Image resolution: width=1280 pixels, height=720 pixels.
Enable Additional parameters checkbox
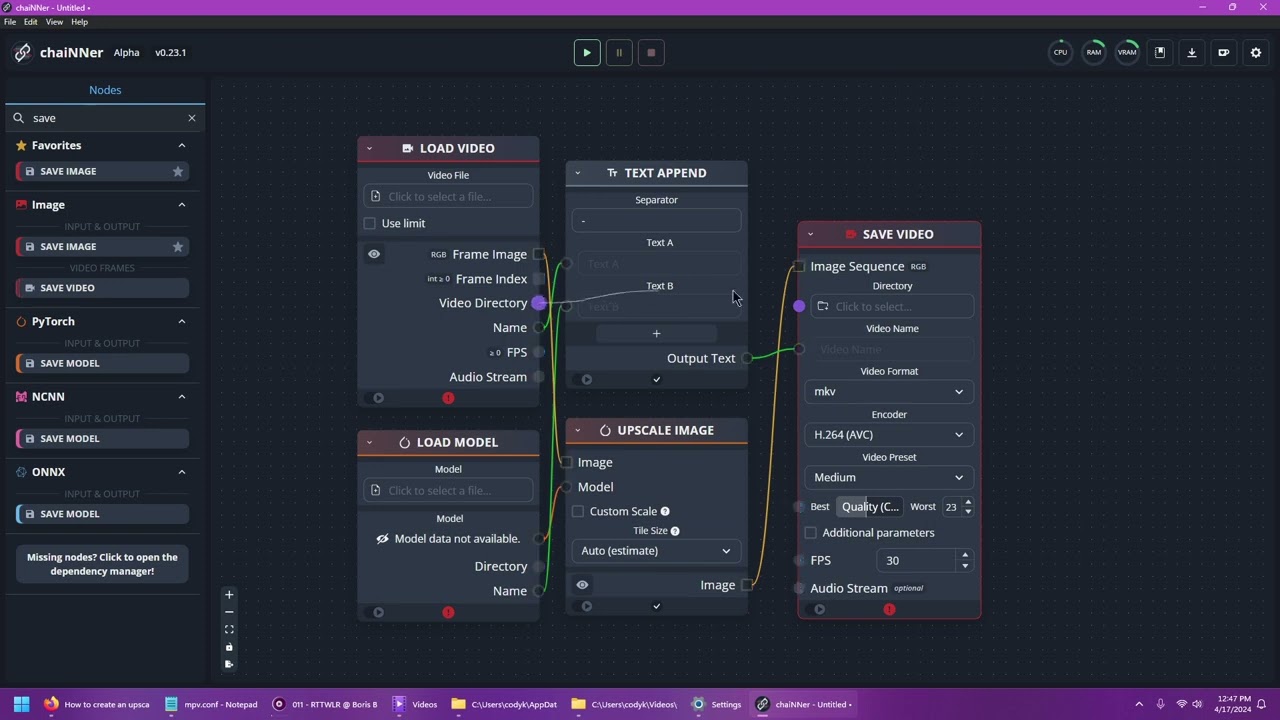[x=811, y=533]
